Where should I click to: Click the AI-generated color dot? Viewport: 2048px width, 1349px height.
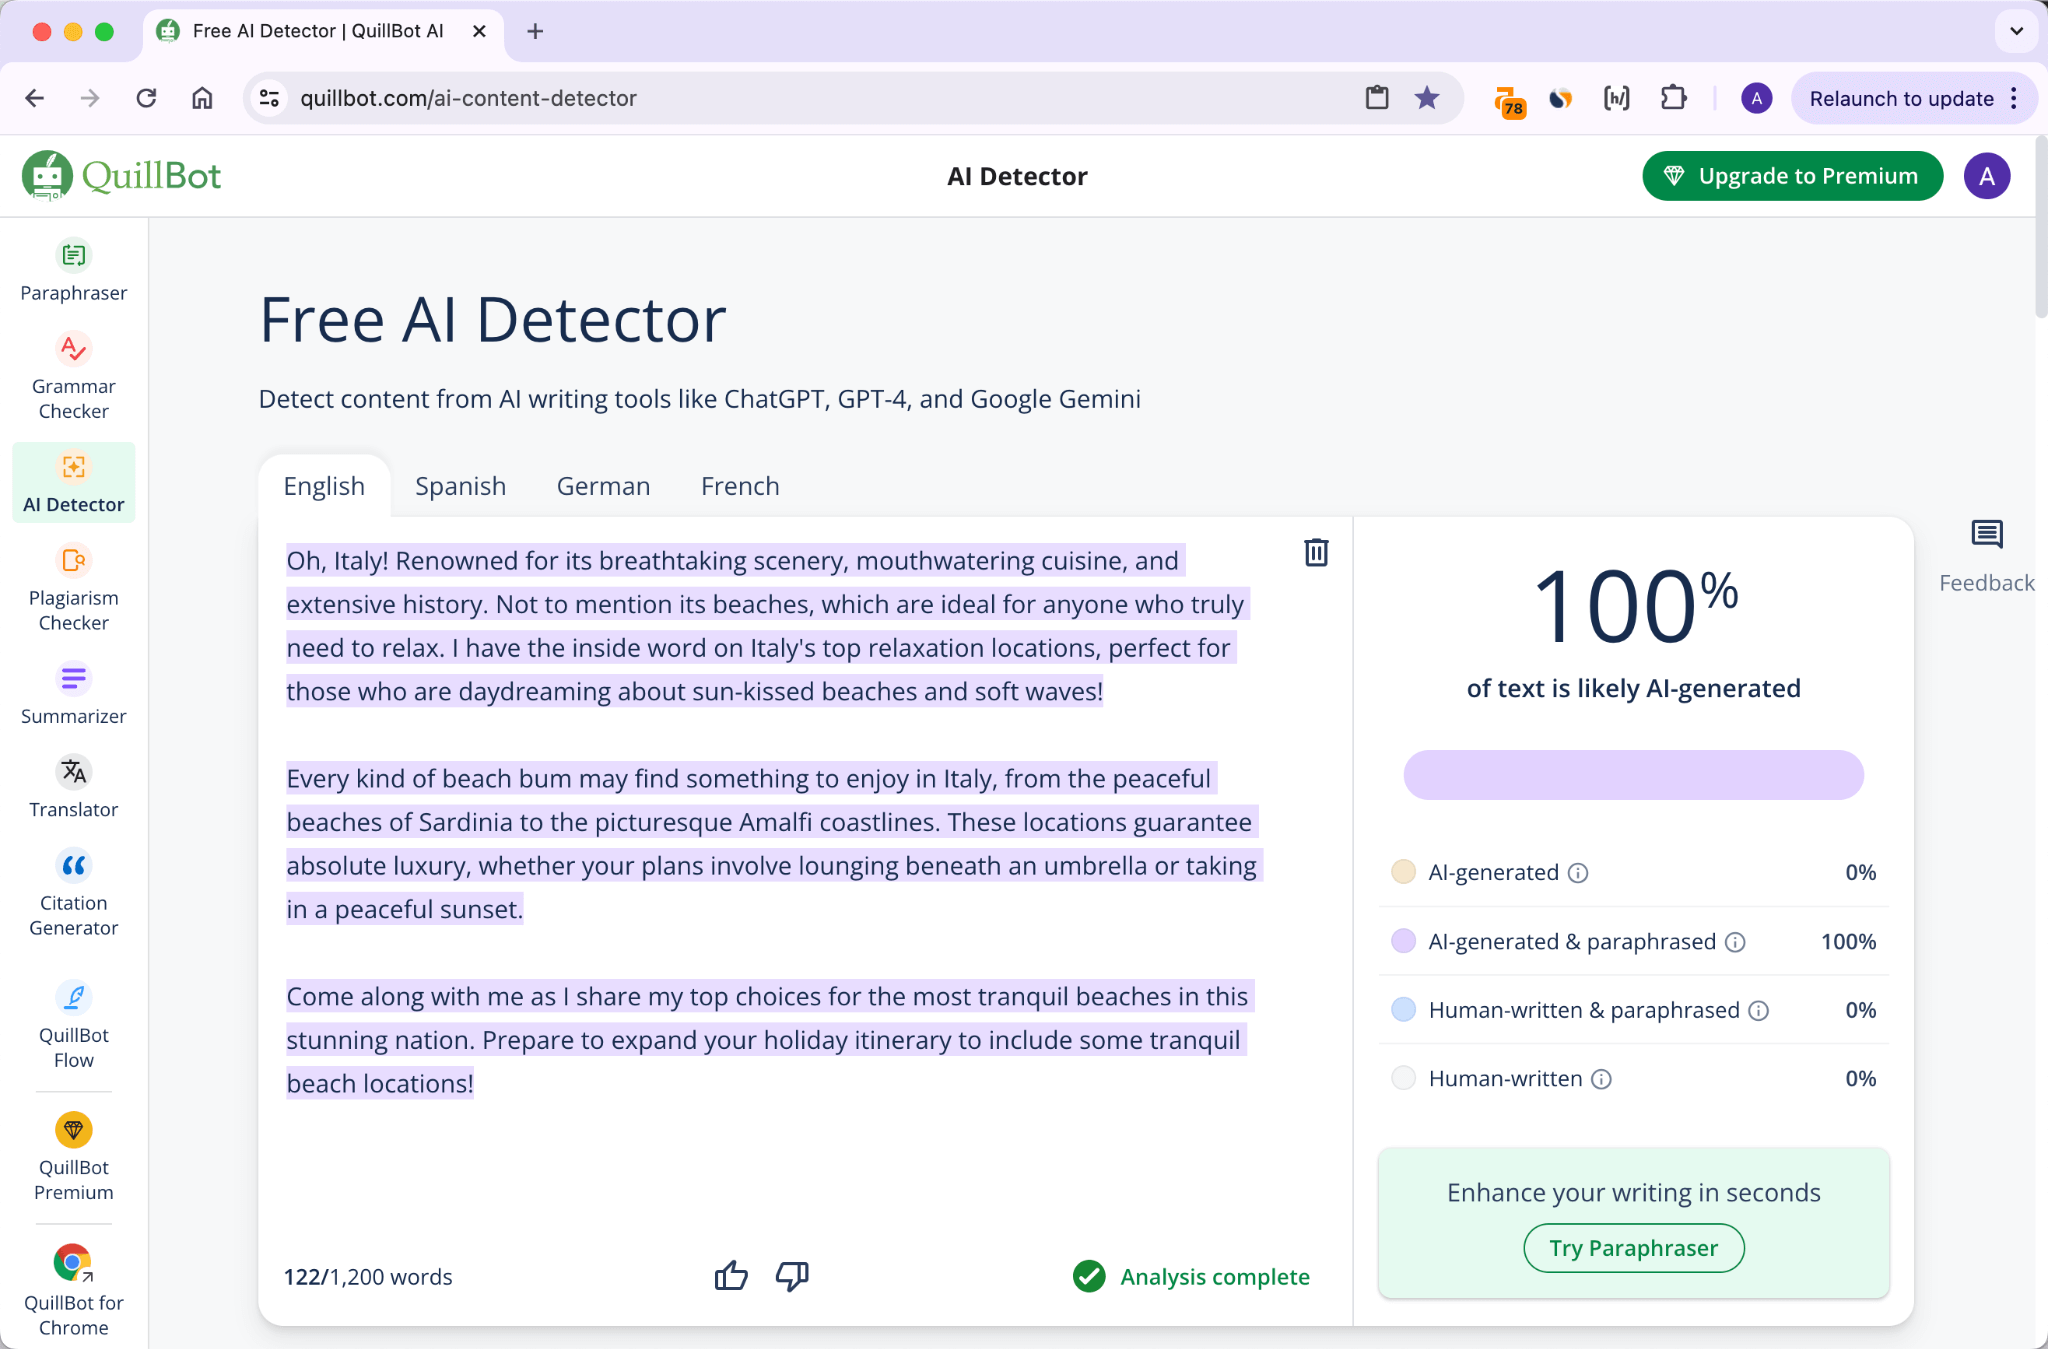[1403, 872]
